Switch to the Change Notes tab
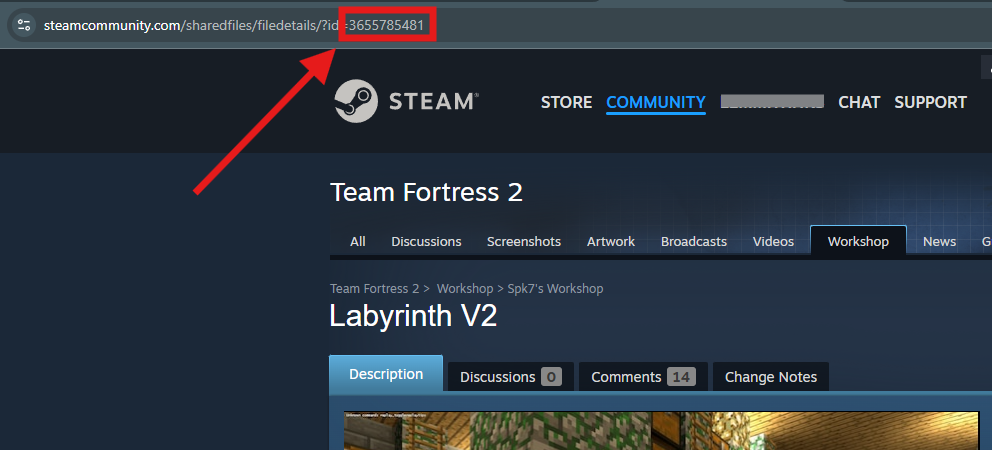Viewport: 992px width, 450px height. [x=771, y=377]
